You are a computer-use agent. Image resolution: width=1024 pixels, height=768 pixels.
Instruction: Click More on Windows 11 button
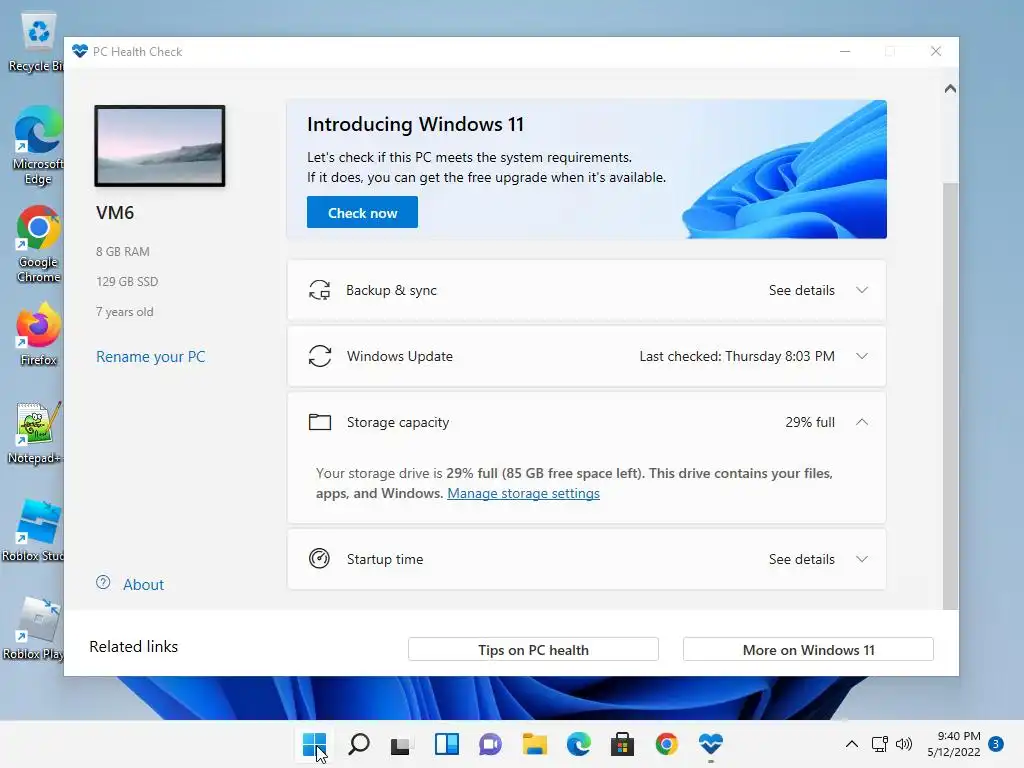pos(808,650)
